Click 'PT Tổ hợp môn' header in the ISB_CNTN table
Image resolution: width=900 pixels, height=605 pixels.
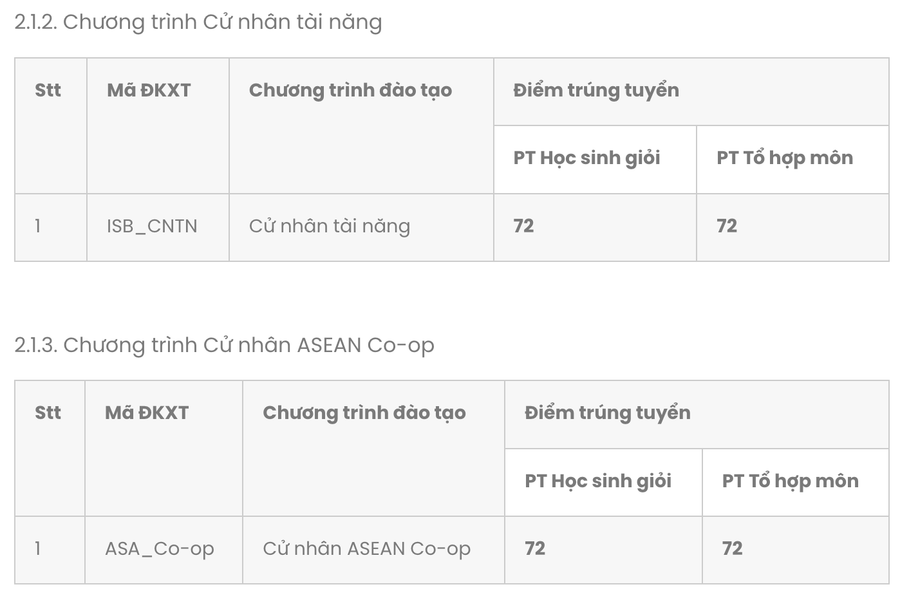point(785,158)
